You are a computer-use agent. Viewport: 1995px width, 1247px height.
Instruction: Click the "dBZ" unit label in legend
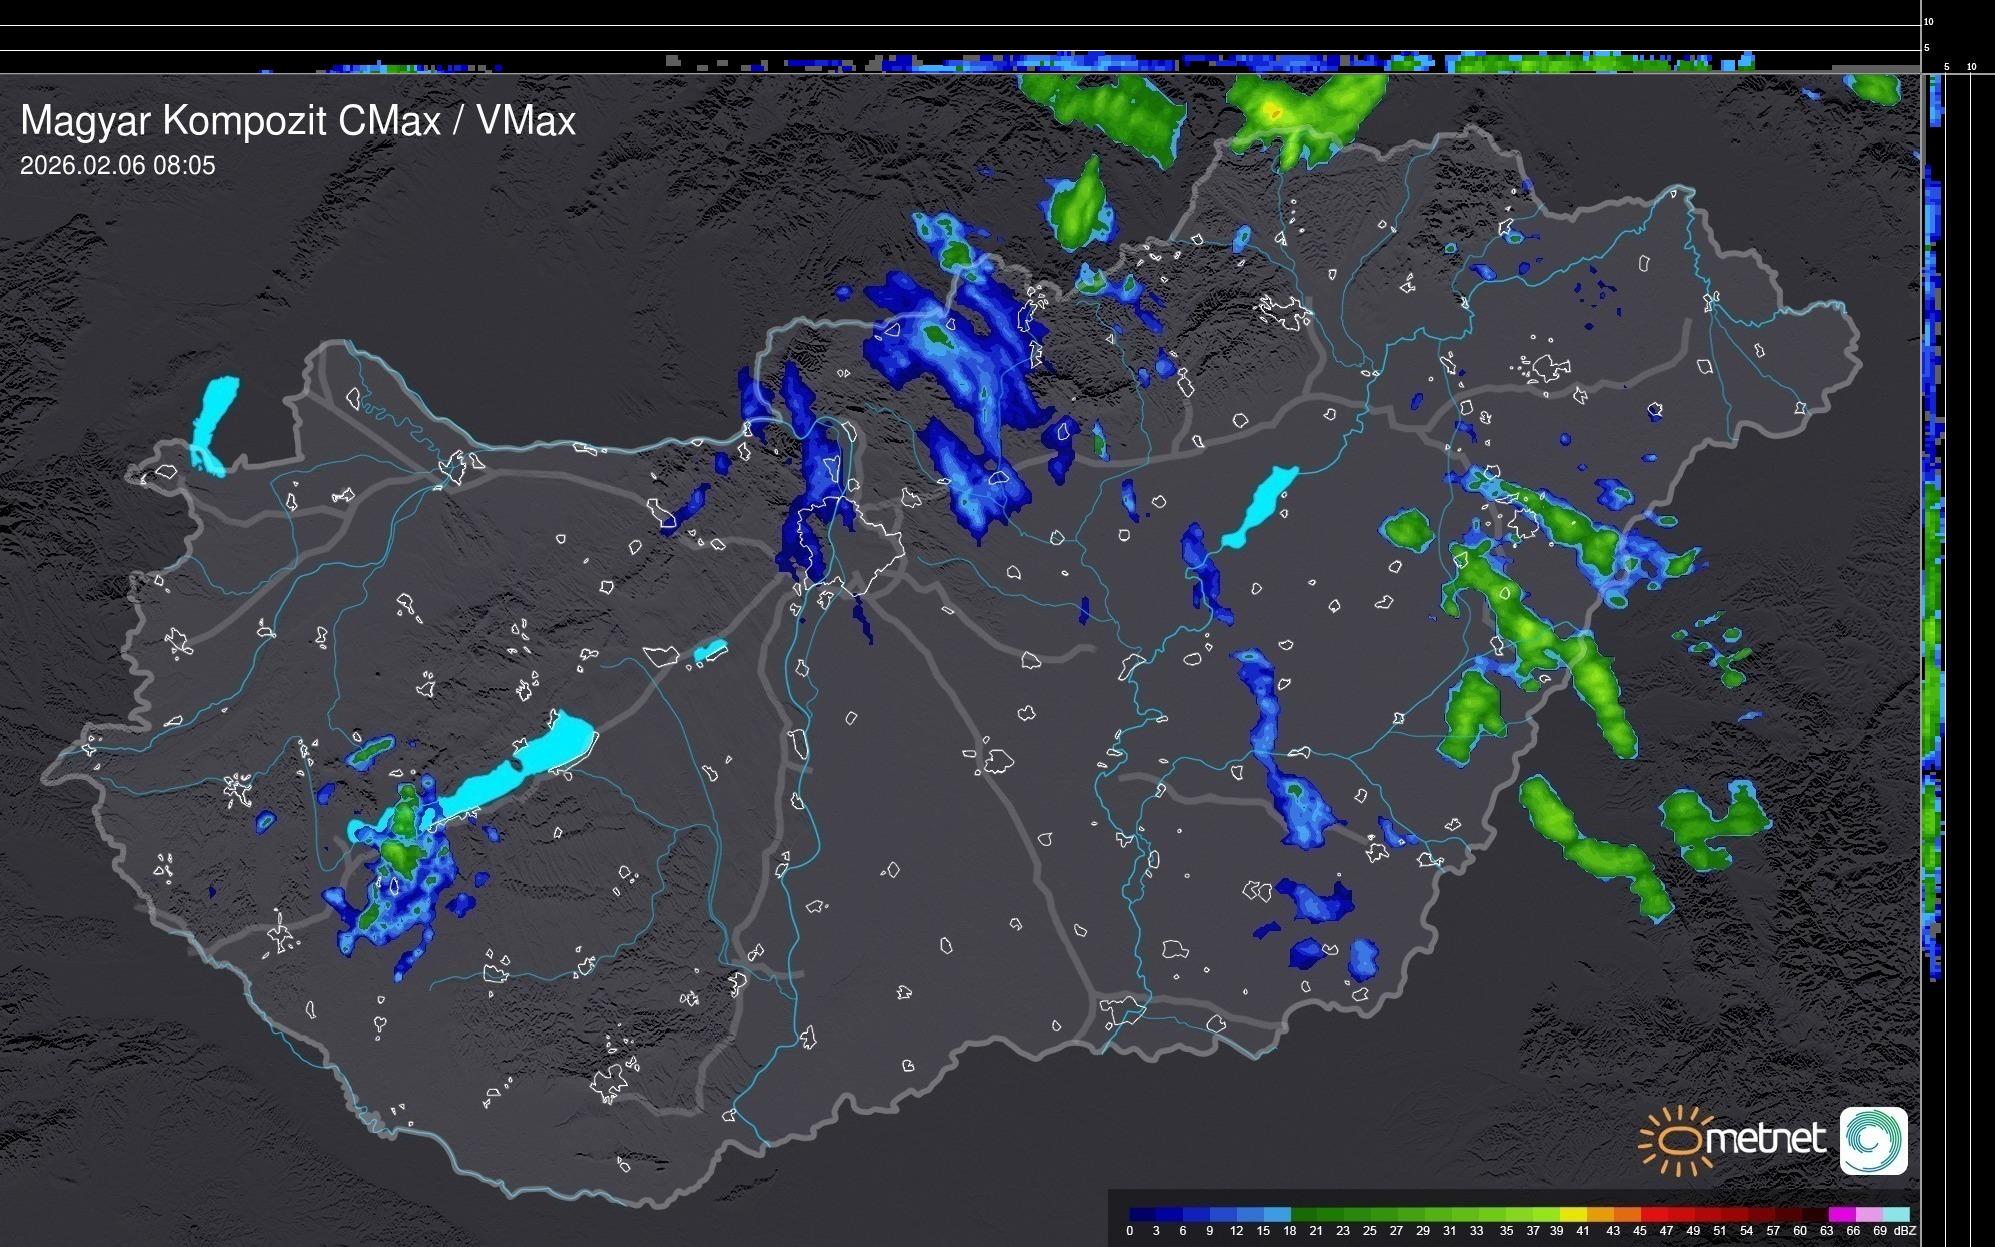1906,1231
